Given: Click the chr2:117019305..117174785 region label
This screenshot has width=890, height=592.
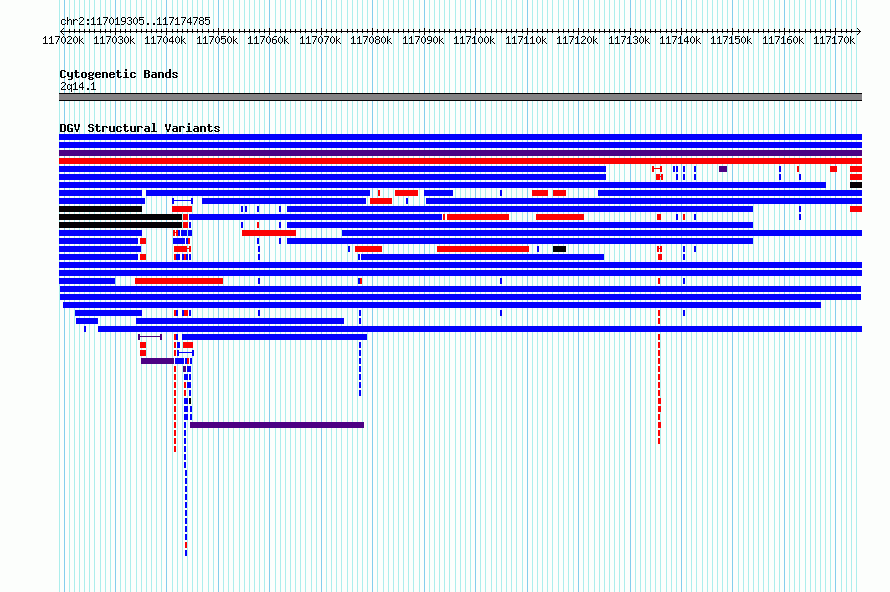Looking at the screenshot, I should click(x=135, y=21).
